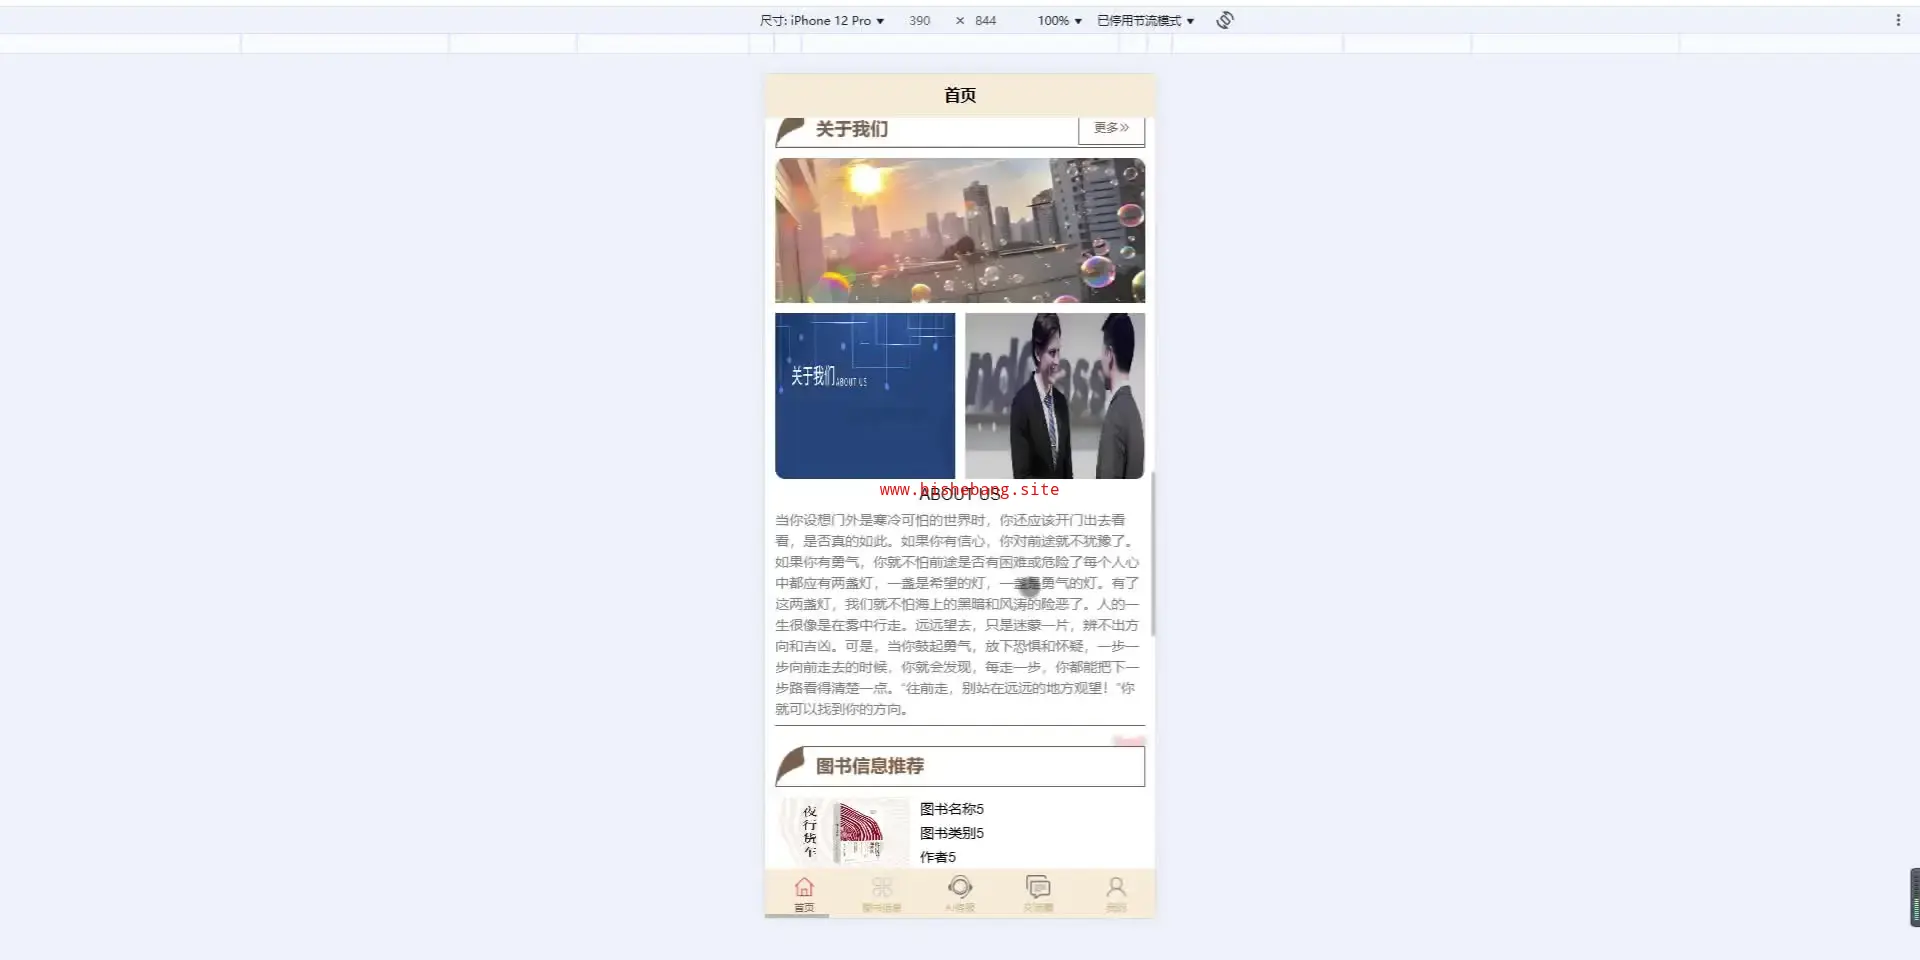Open the user profile tab icon
Image resolution: width=1920 pixels, height=960 pixels.
click(x=1116, y=893)
